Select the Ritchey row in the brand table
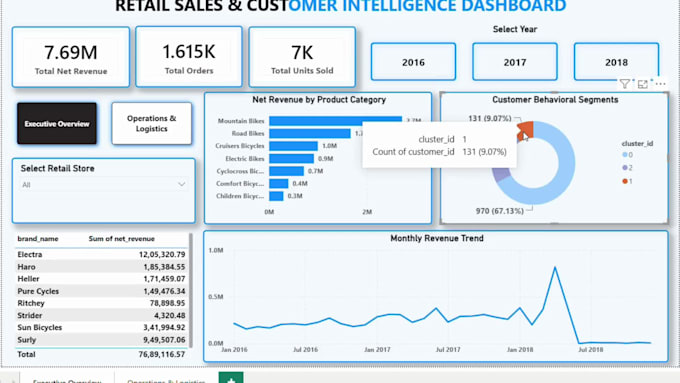Screen dimensions: 680x383 tap(101, 303)
